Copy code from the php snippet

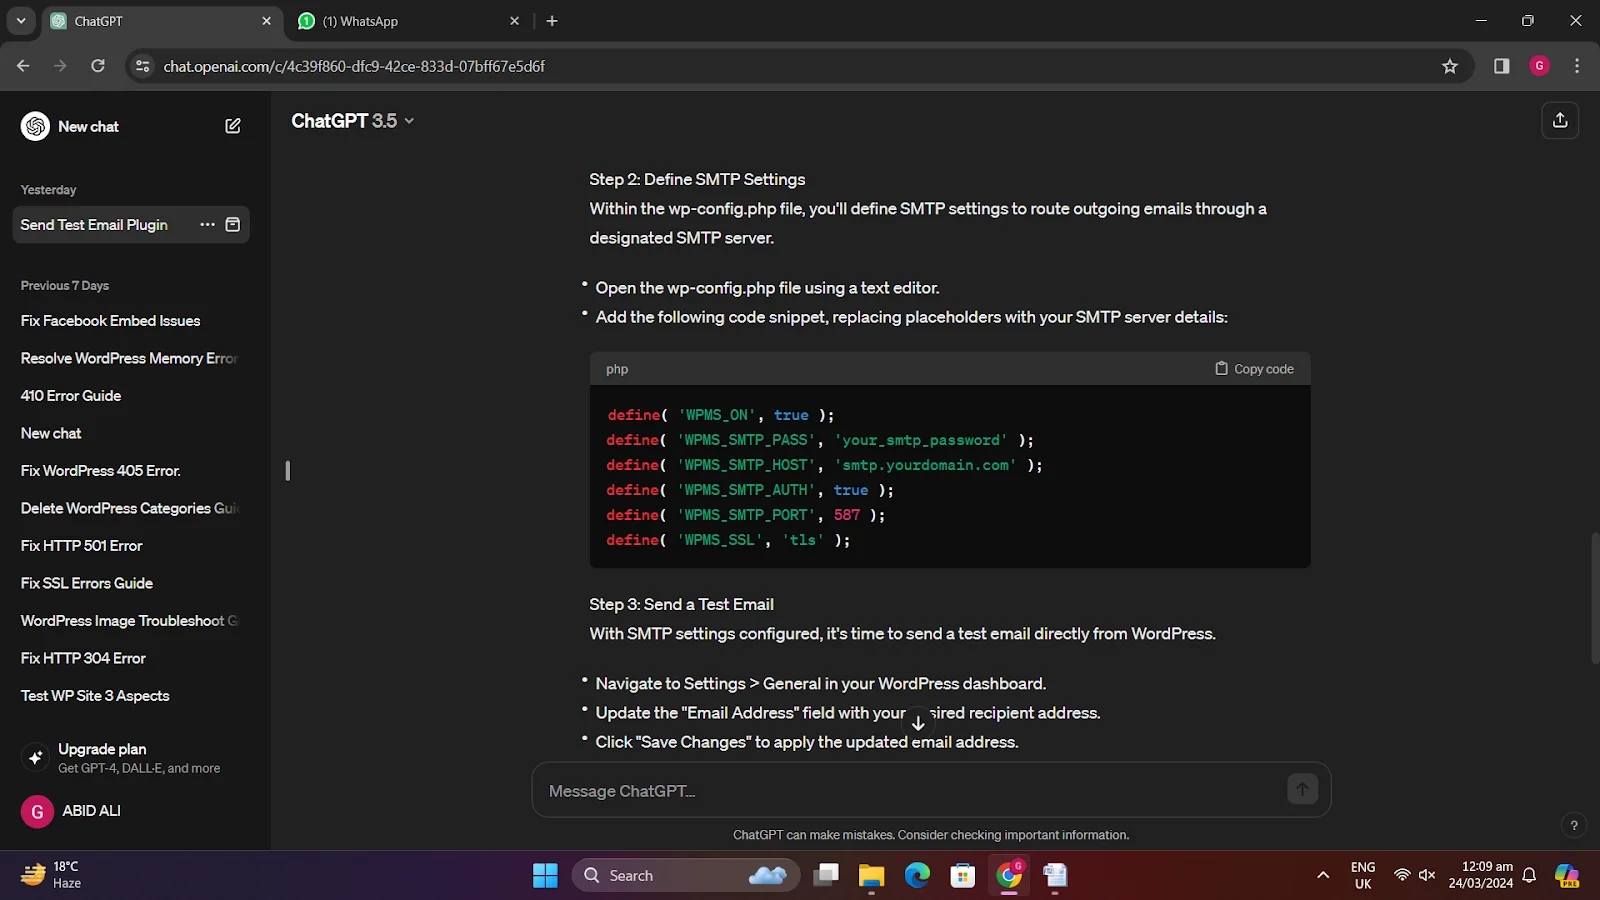coord(1254,369)
